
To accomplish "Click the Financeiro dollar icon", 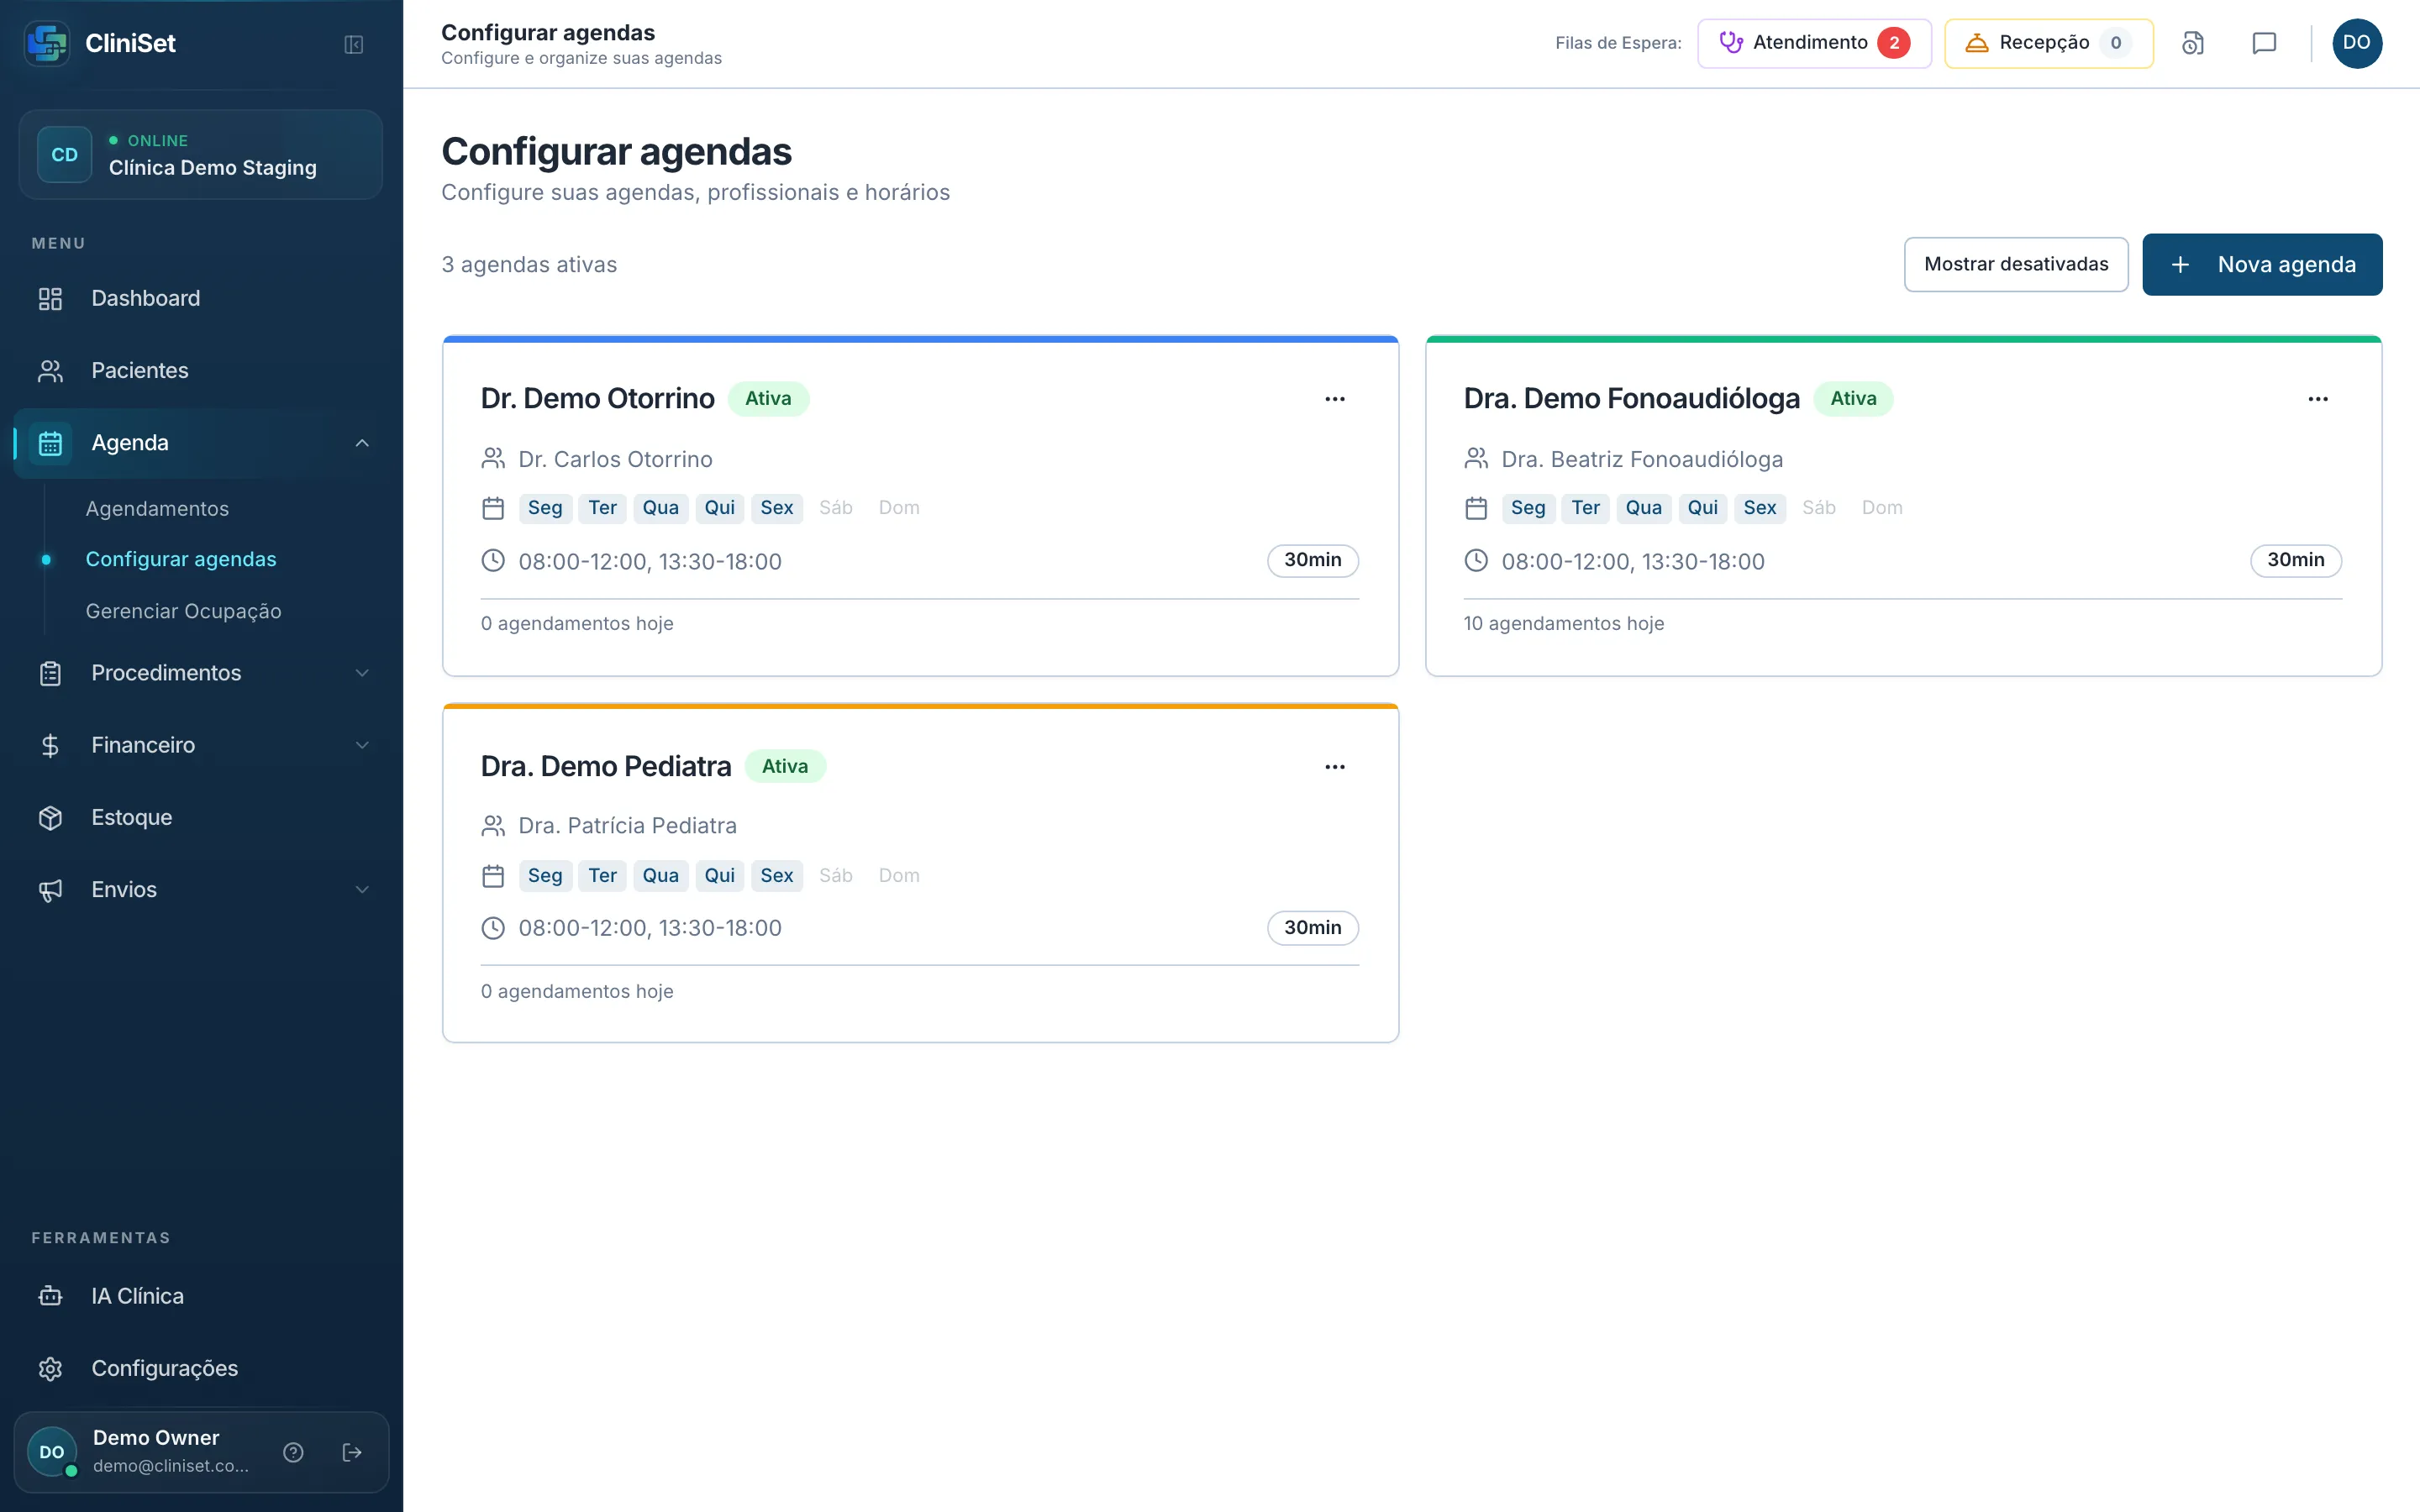I will click(x=50, y=746).
